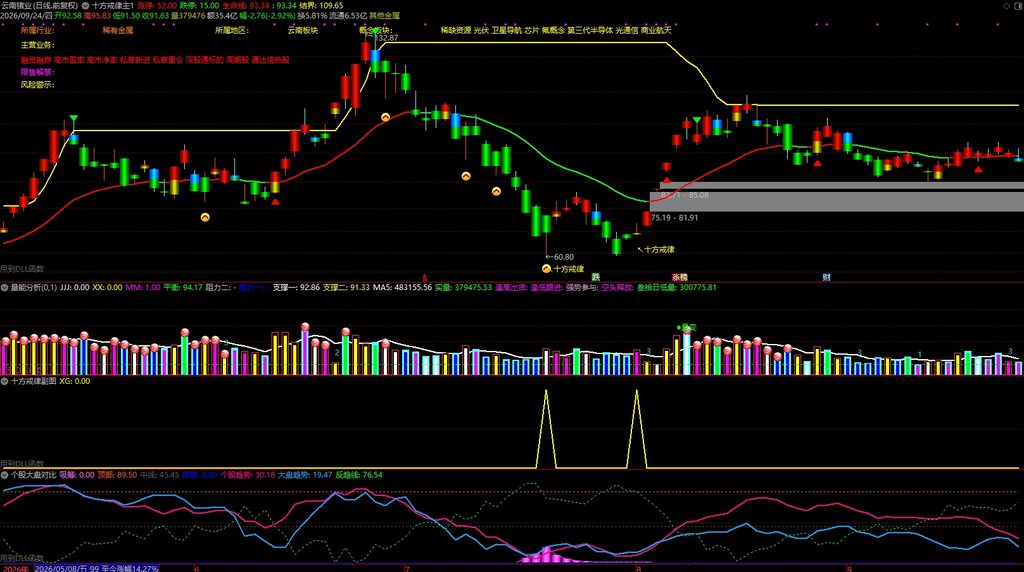Select the 第三代半导体 concept tag
The height and width of the screenshot is (572, 1024).
coord(590,30)
